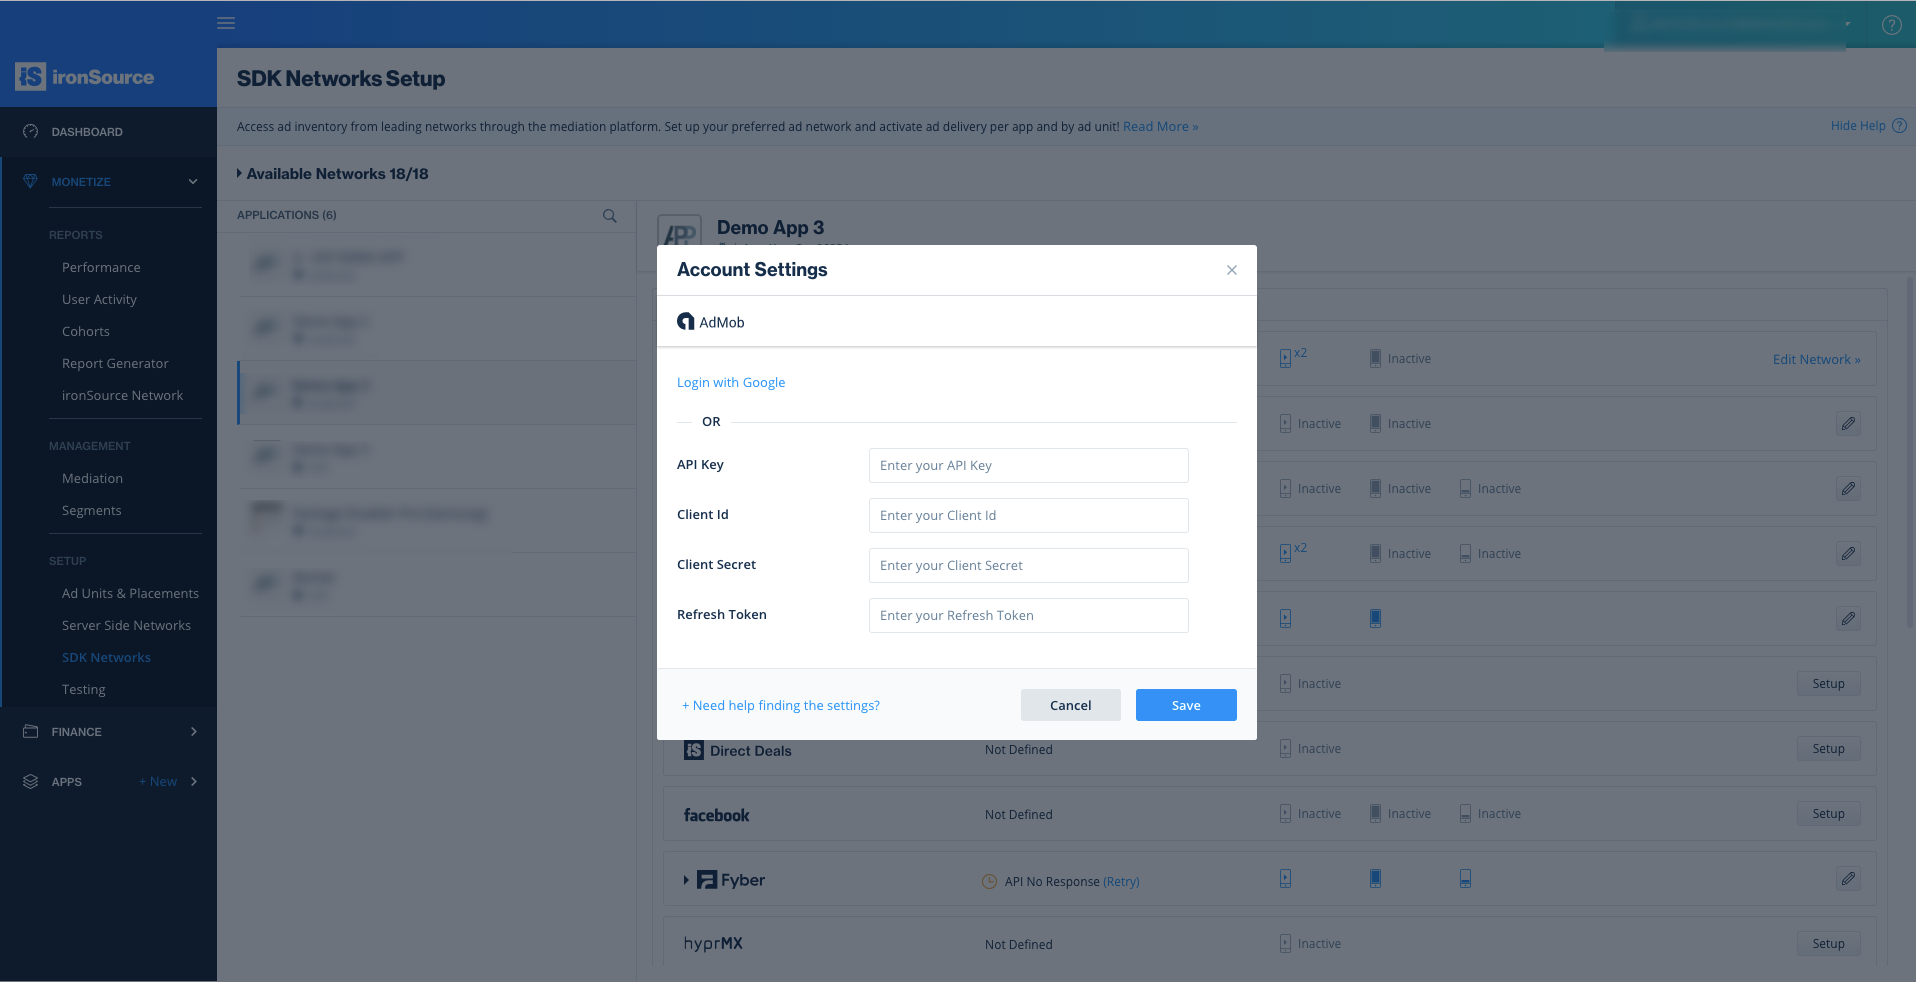This screenshot has width=1916, height=982.
Task: Open the hamburger menu at top left
Action: [x=226, y=23]
